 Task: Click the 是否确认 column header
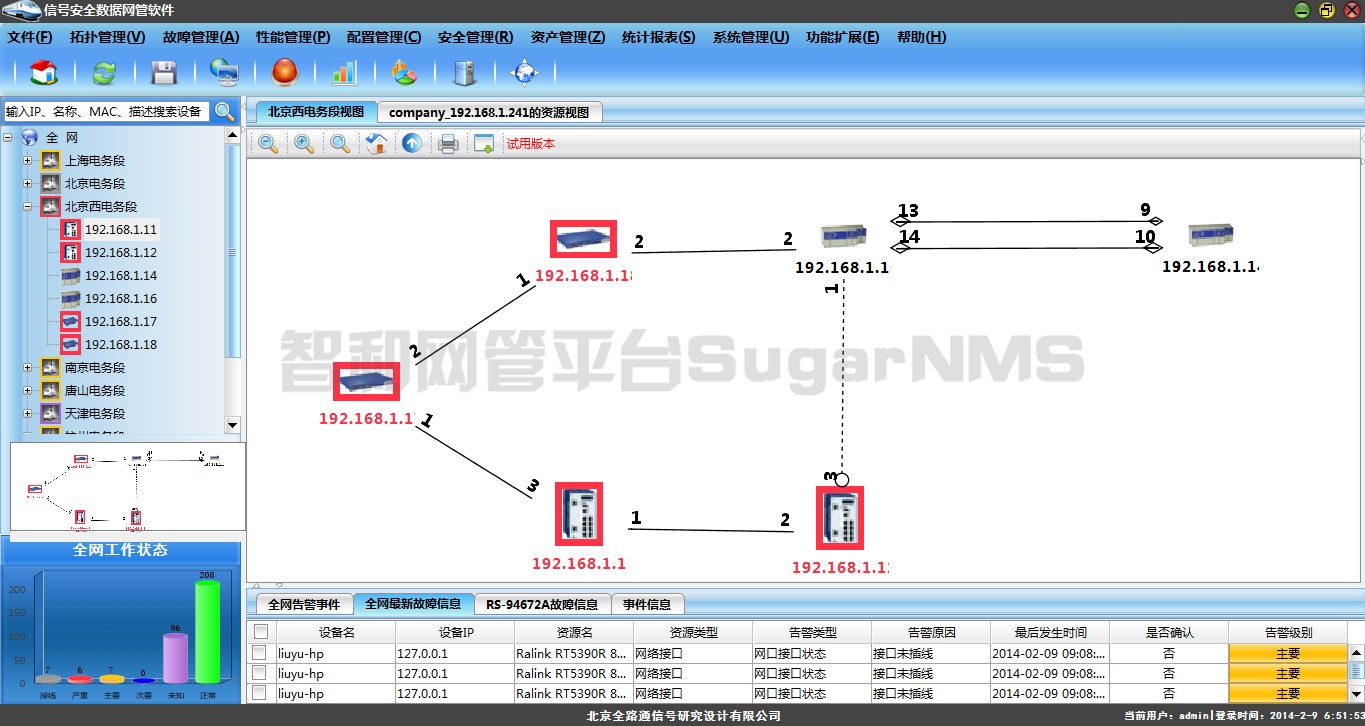click(x=1169, y=633)
